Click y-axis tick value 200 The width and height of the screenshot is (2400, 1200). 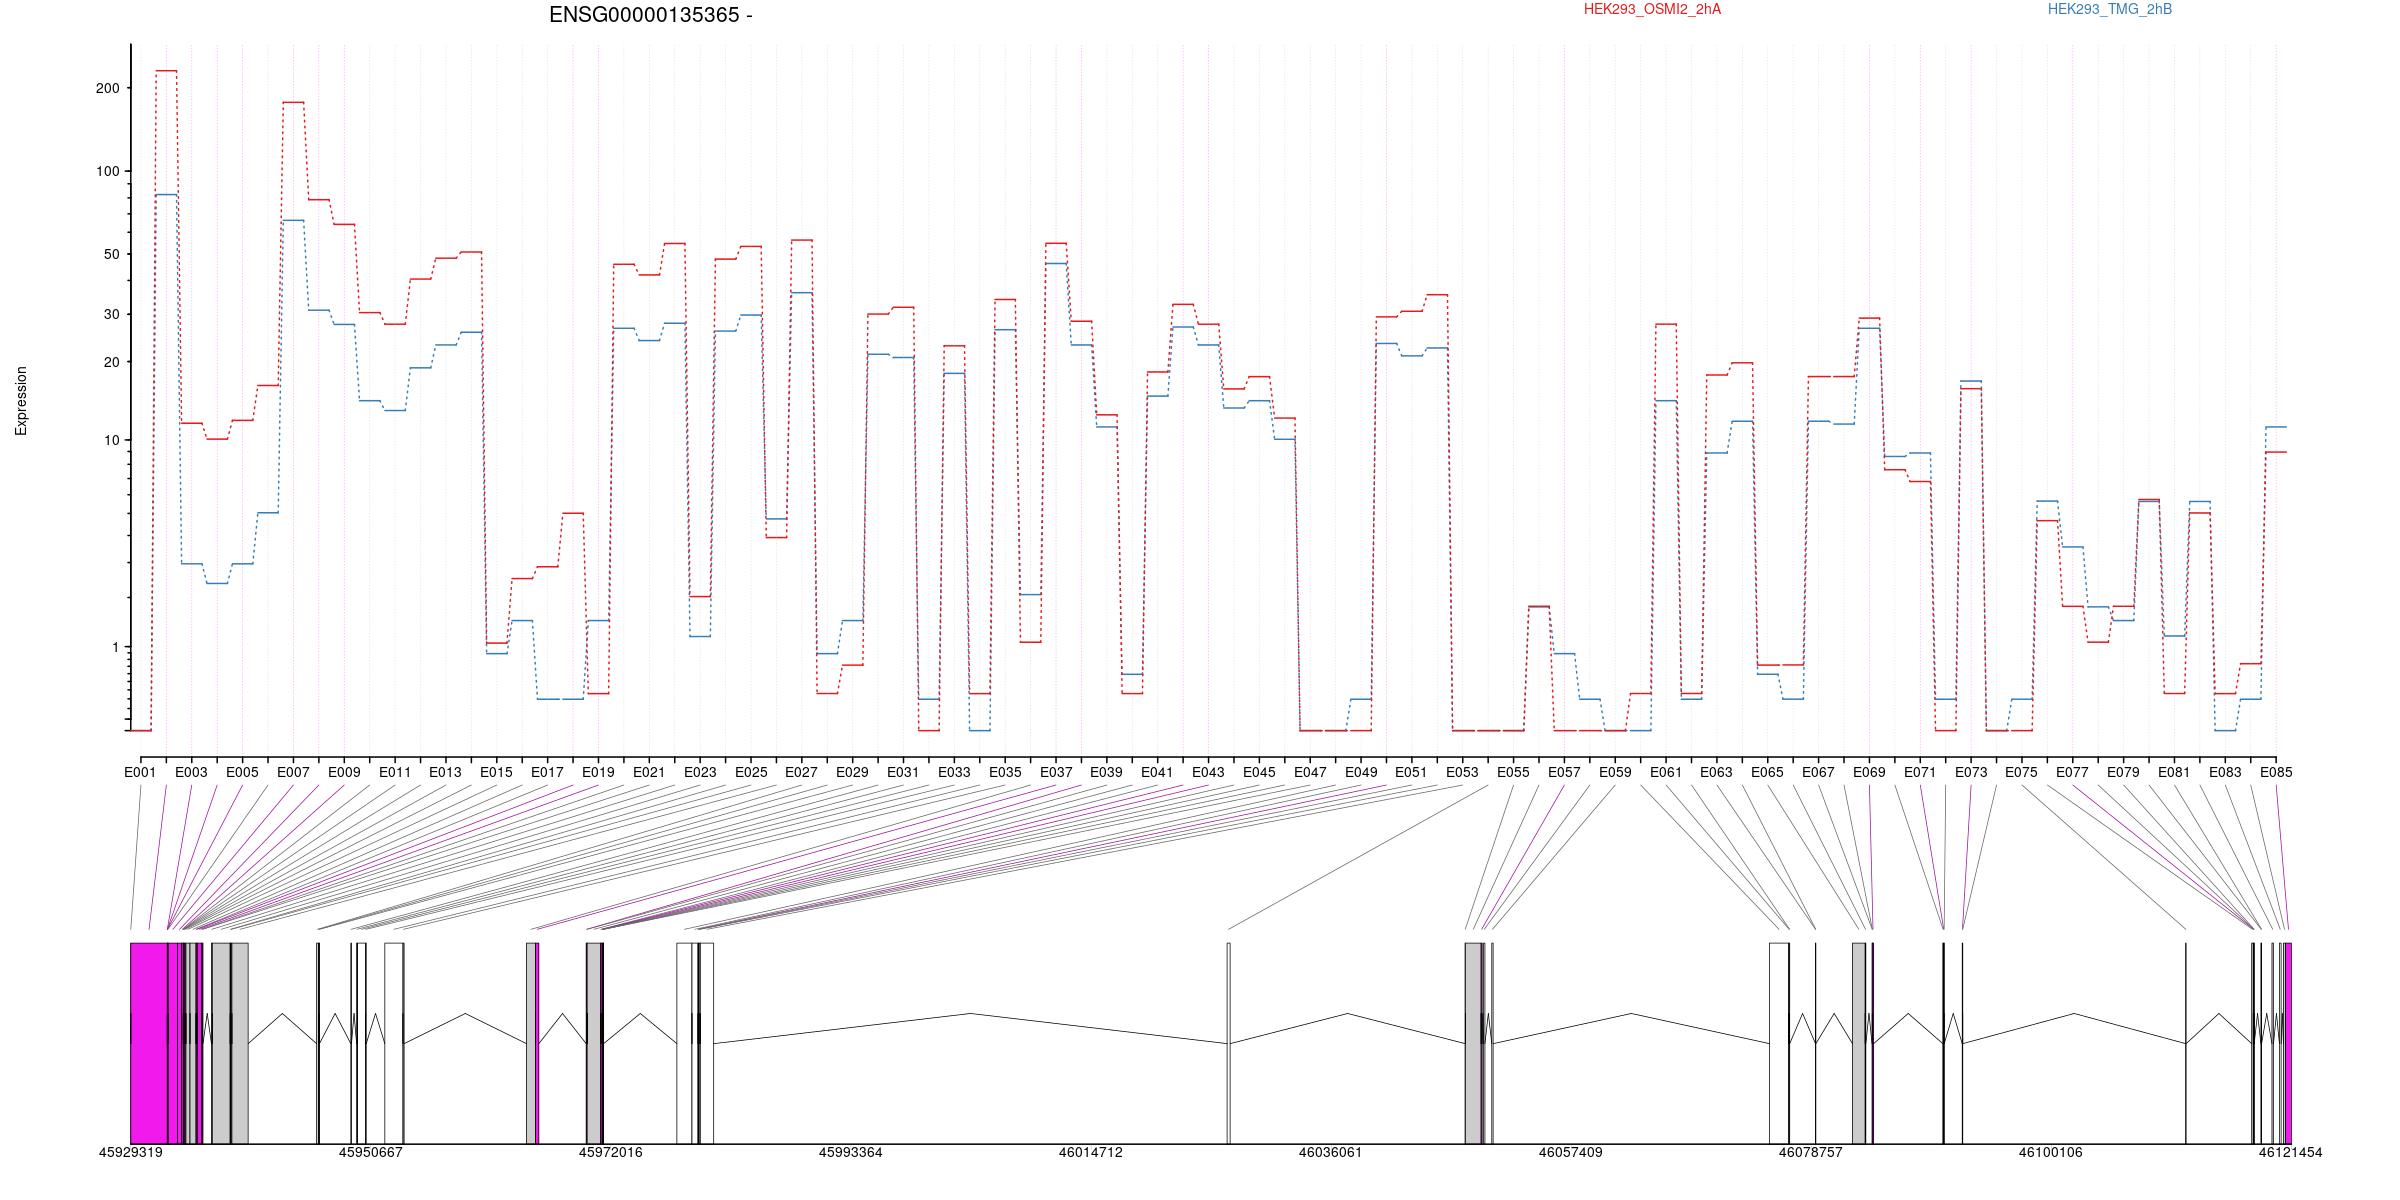click(107, 88)
